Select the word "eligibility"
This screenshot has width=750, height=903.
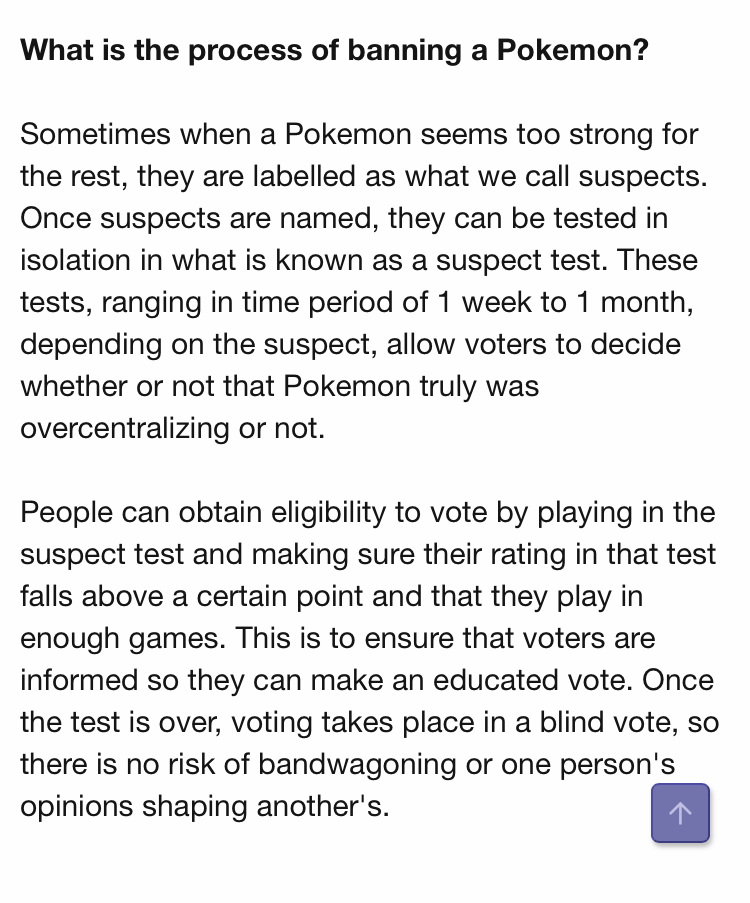click(328, 513)
